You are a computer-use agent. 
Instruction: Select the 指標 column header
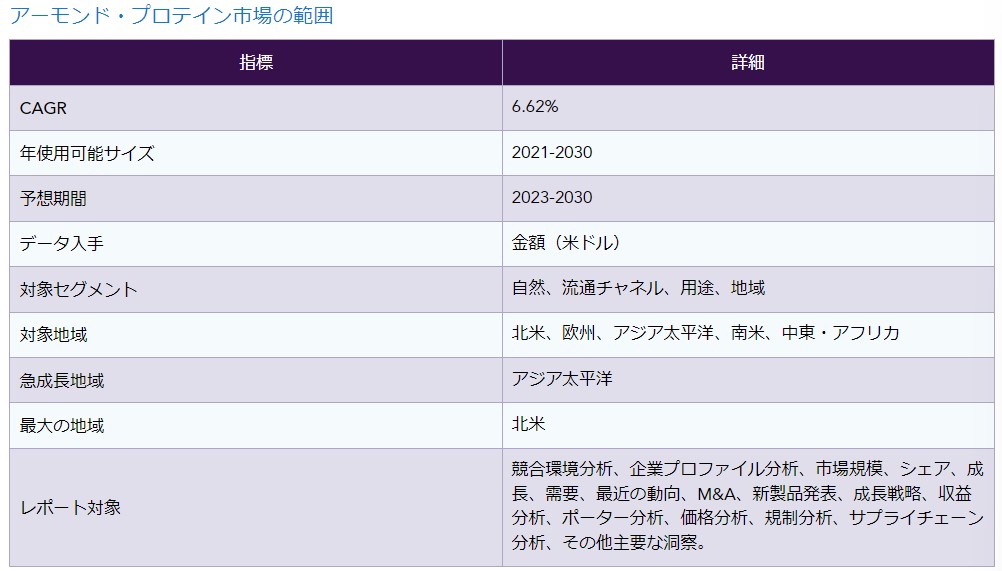point(256,63)
